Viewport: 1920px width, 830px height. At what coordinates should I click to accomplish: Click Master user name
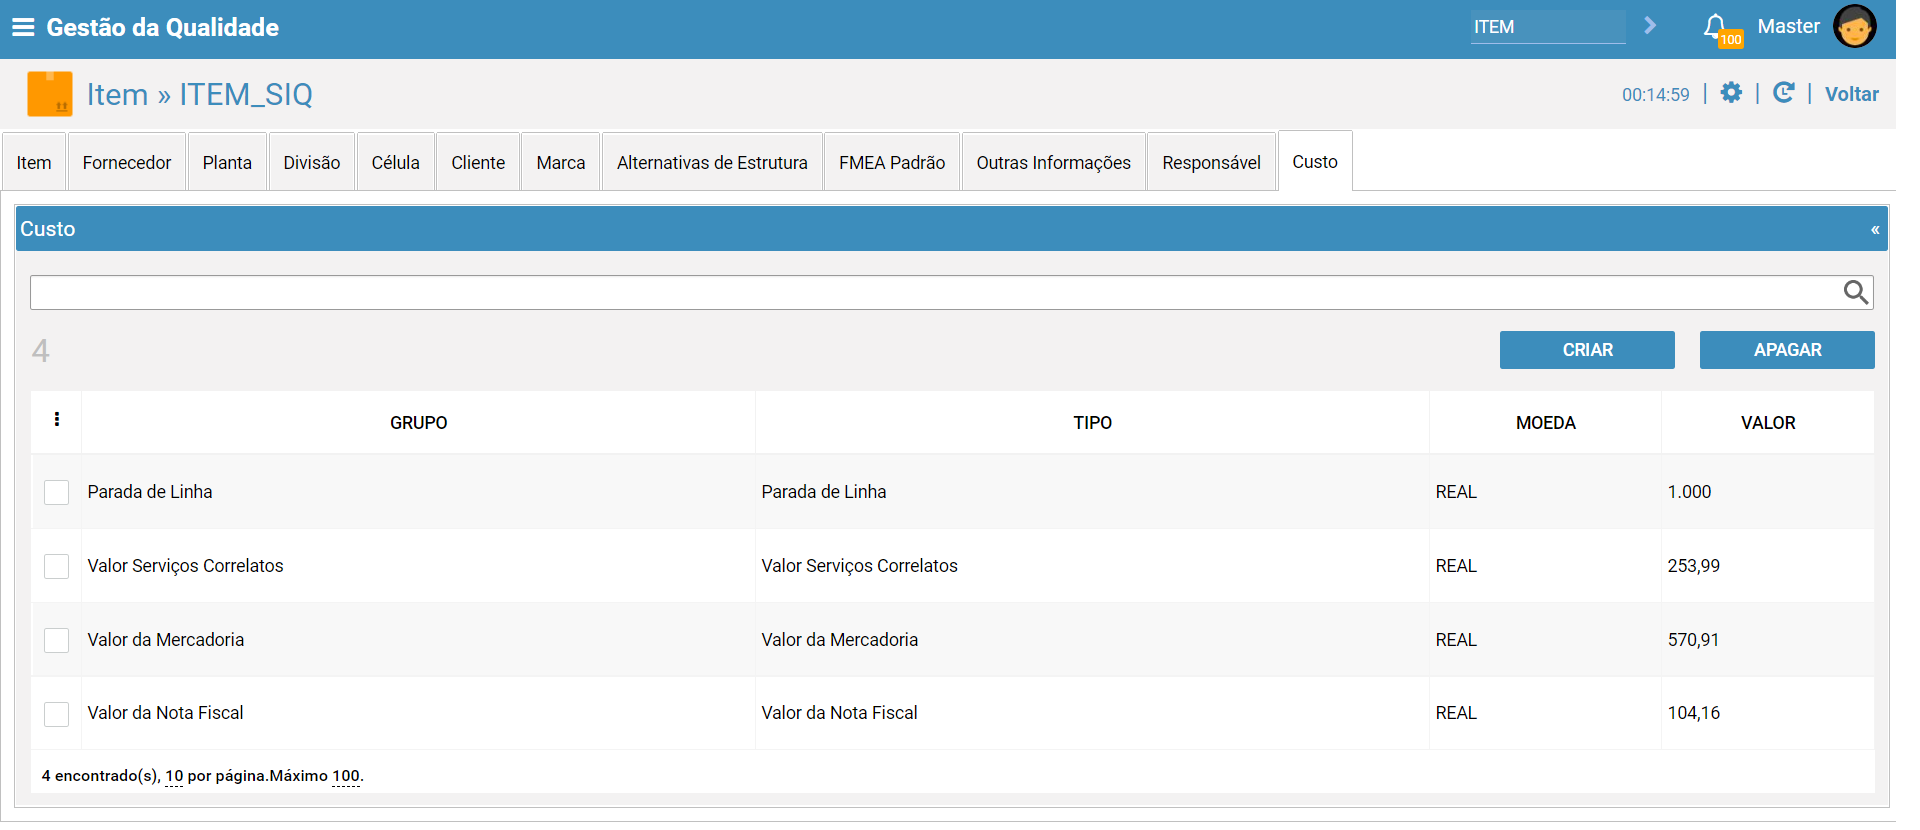pyautogui.click(x=1788, y=26)
